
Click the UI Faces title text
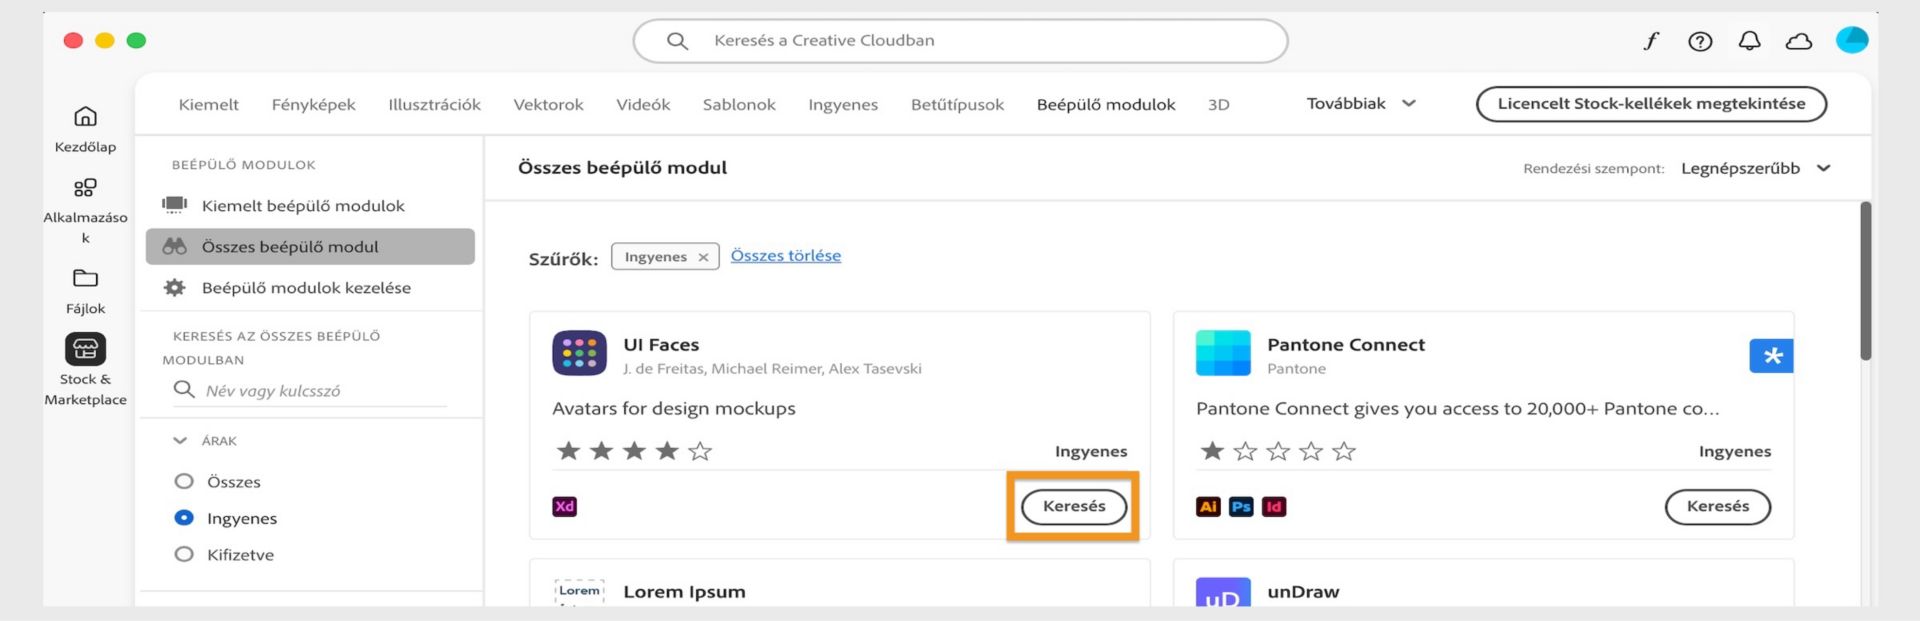coord(661,345)
